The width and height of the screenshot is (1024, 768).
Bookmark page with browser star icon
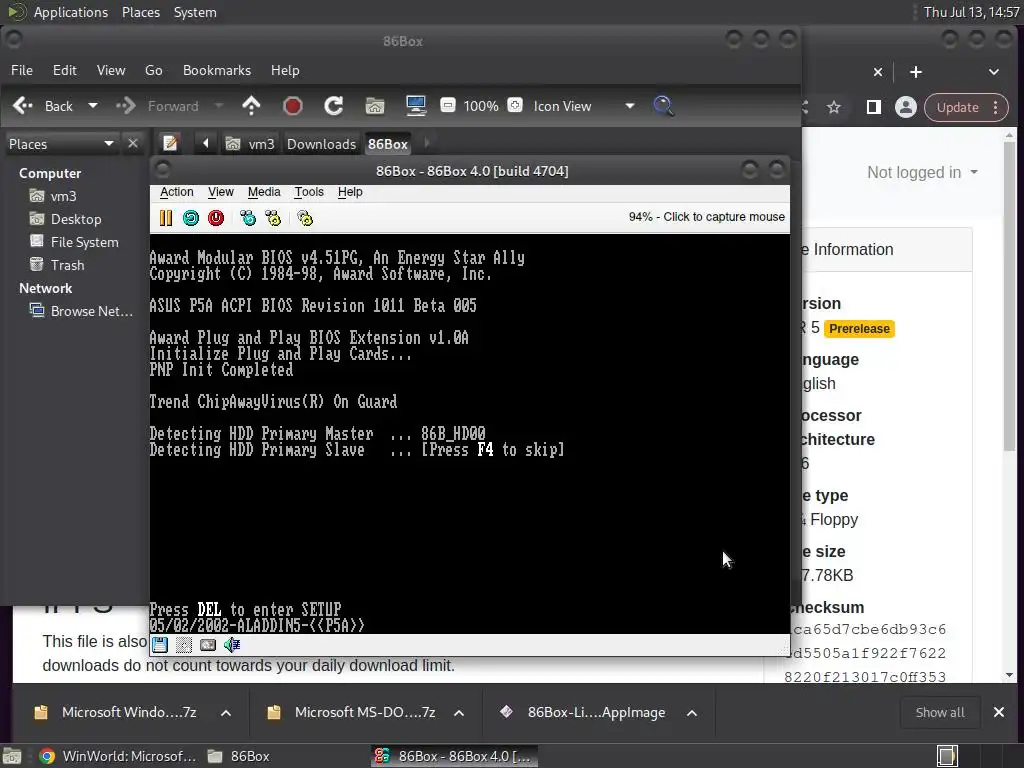834,107
